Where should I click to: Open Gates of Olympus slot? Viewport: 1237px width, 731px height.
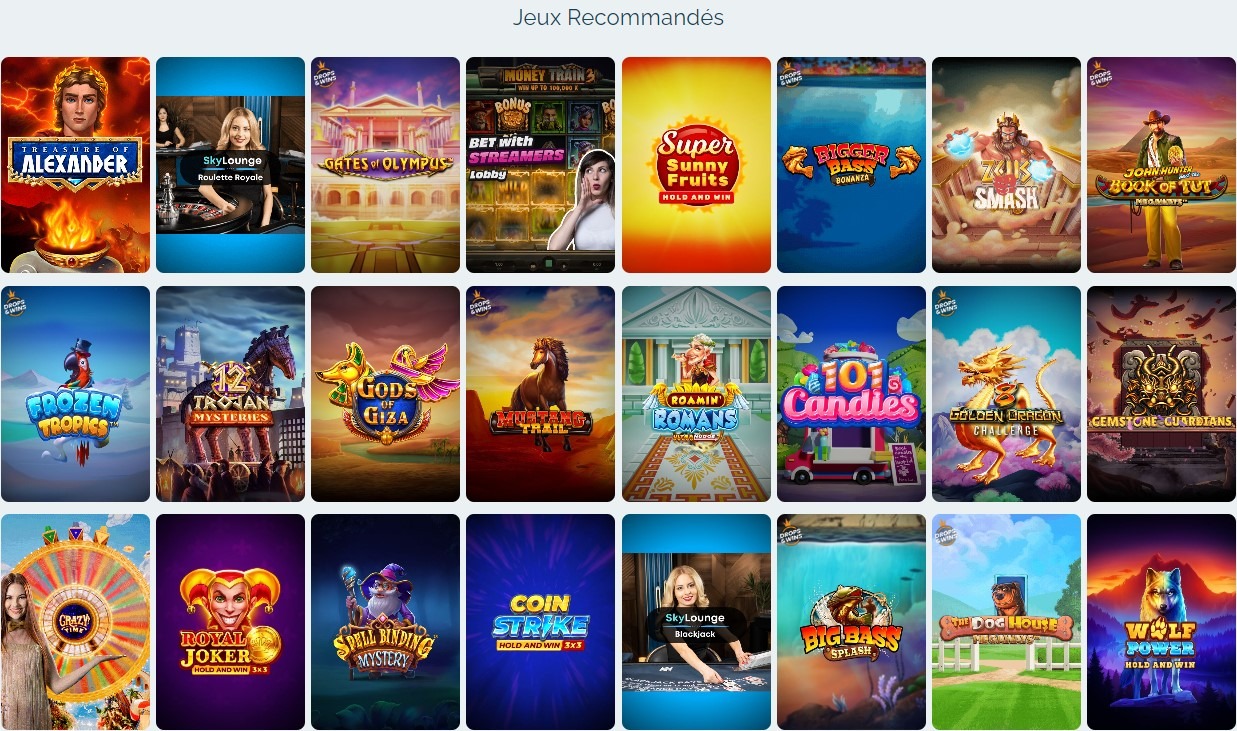385,165
